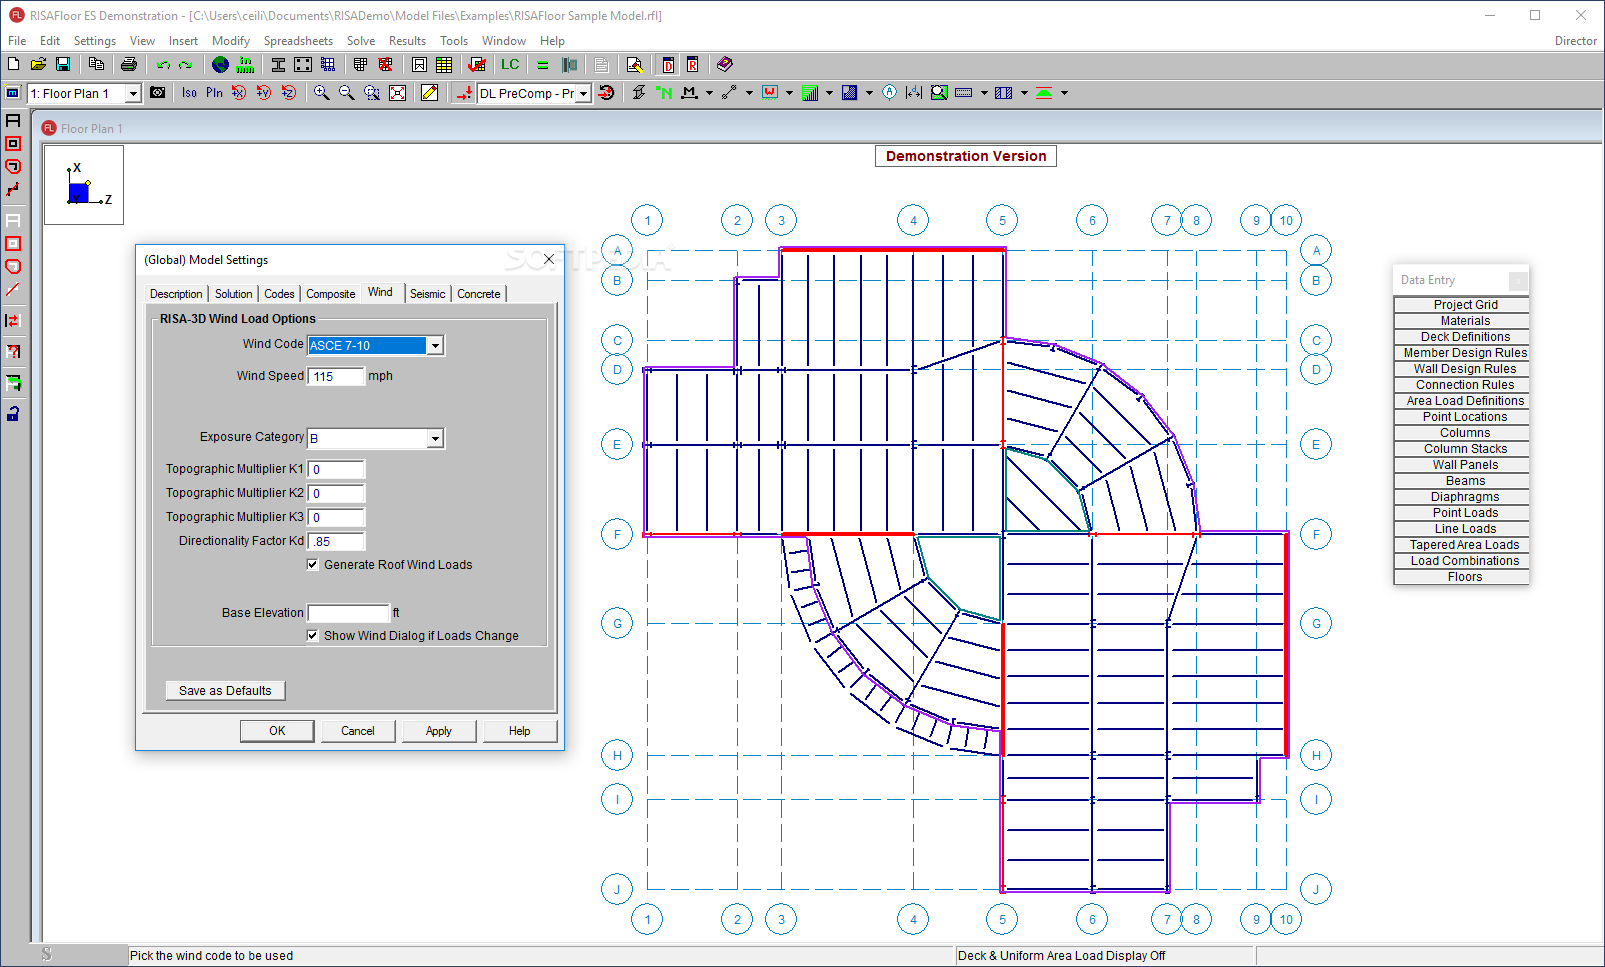The image size is (1605, 967).
Task: Open the graphic editing pencil icon
Action: click(x=430, y=92)
